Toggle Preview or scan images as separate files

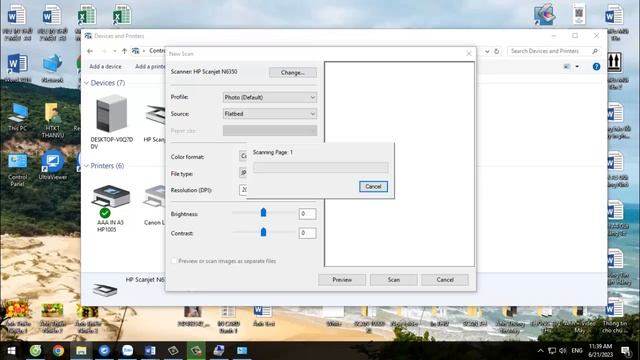[174, 261]
